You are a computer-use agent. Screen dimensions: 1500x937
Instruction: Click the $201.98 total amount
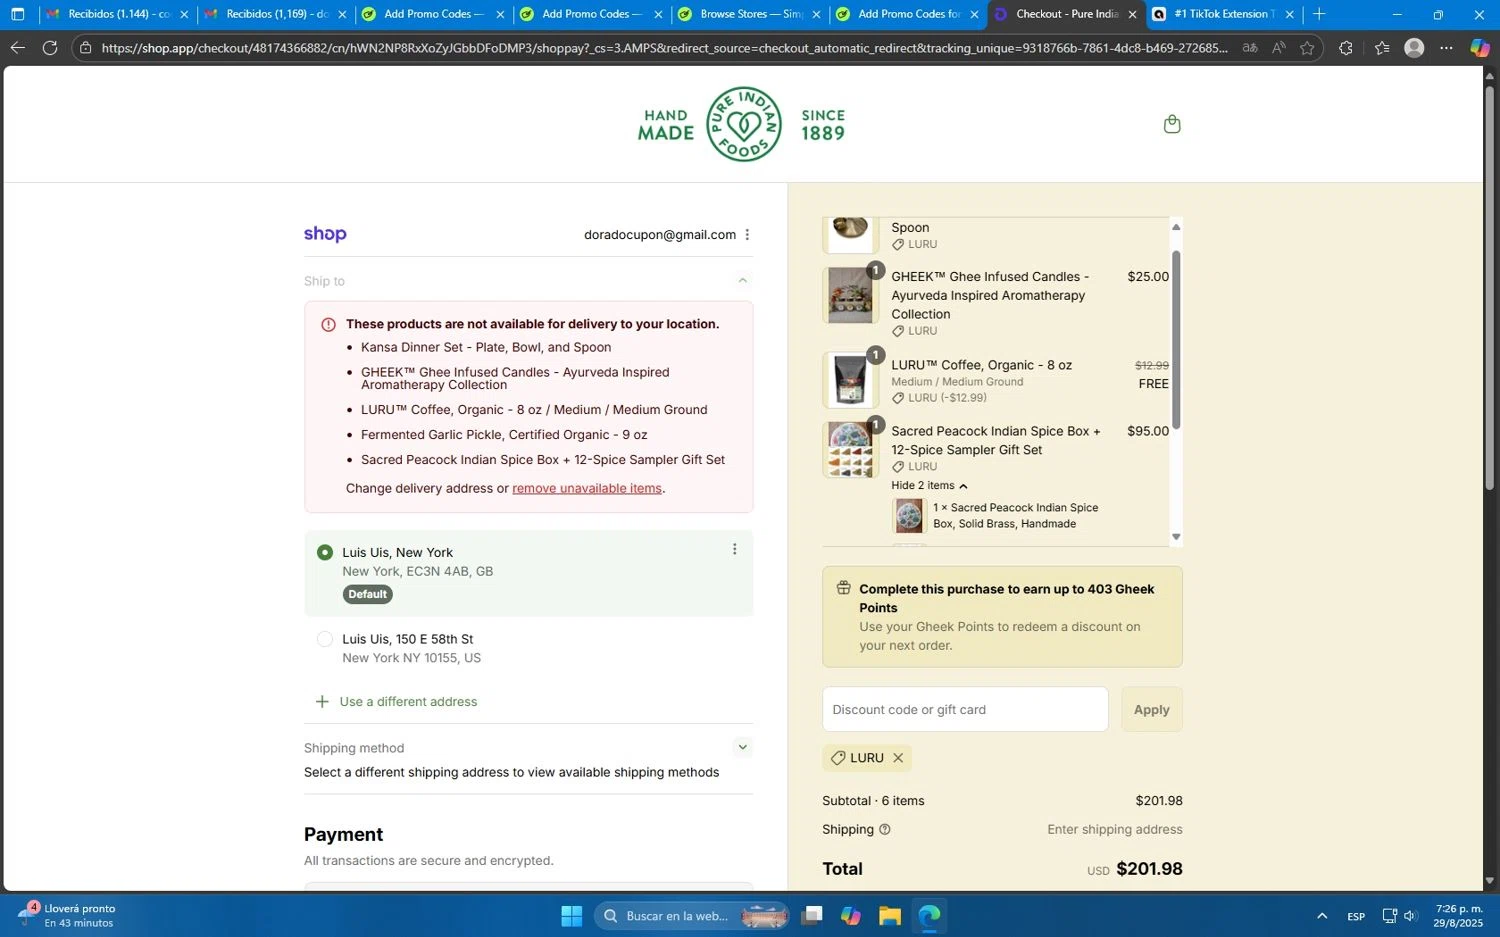coord(1149,869)
